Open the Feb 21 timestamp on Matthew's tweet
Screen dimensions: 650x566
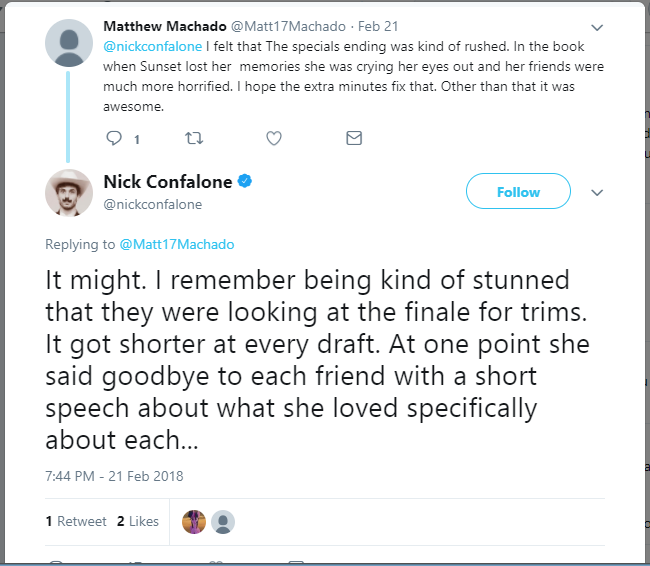click(377, 27)
